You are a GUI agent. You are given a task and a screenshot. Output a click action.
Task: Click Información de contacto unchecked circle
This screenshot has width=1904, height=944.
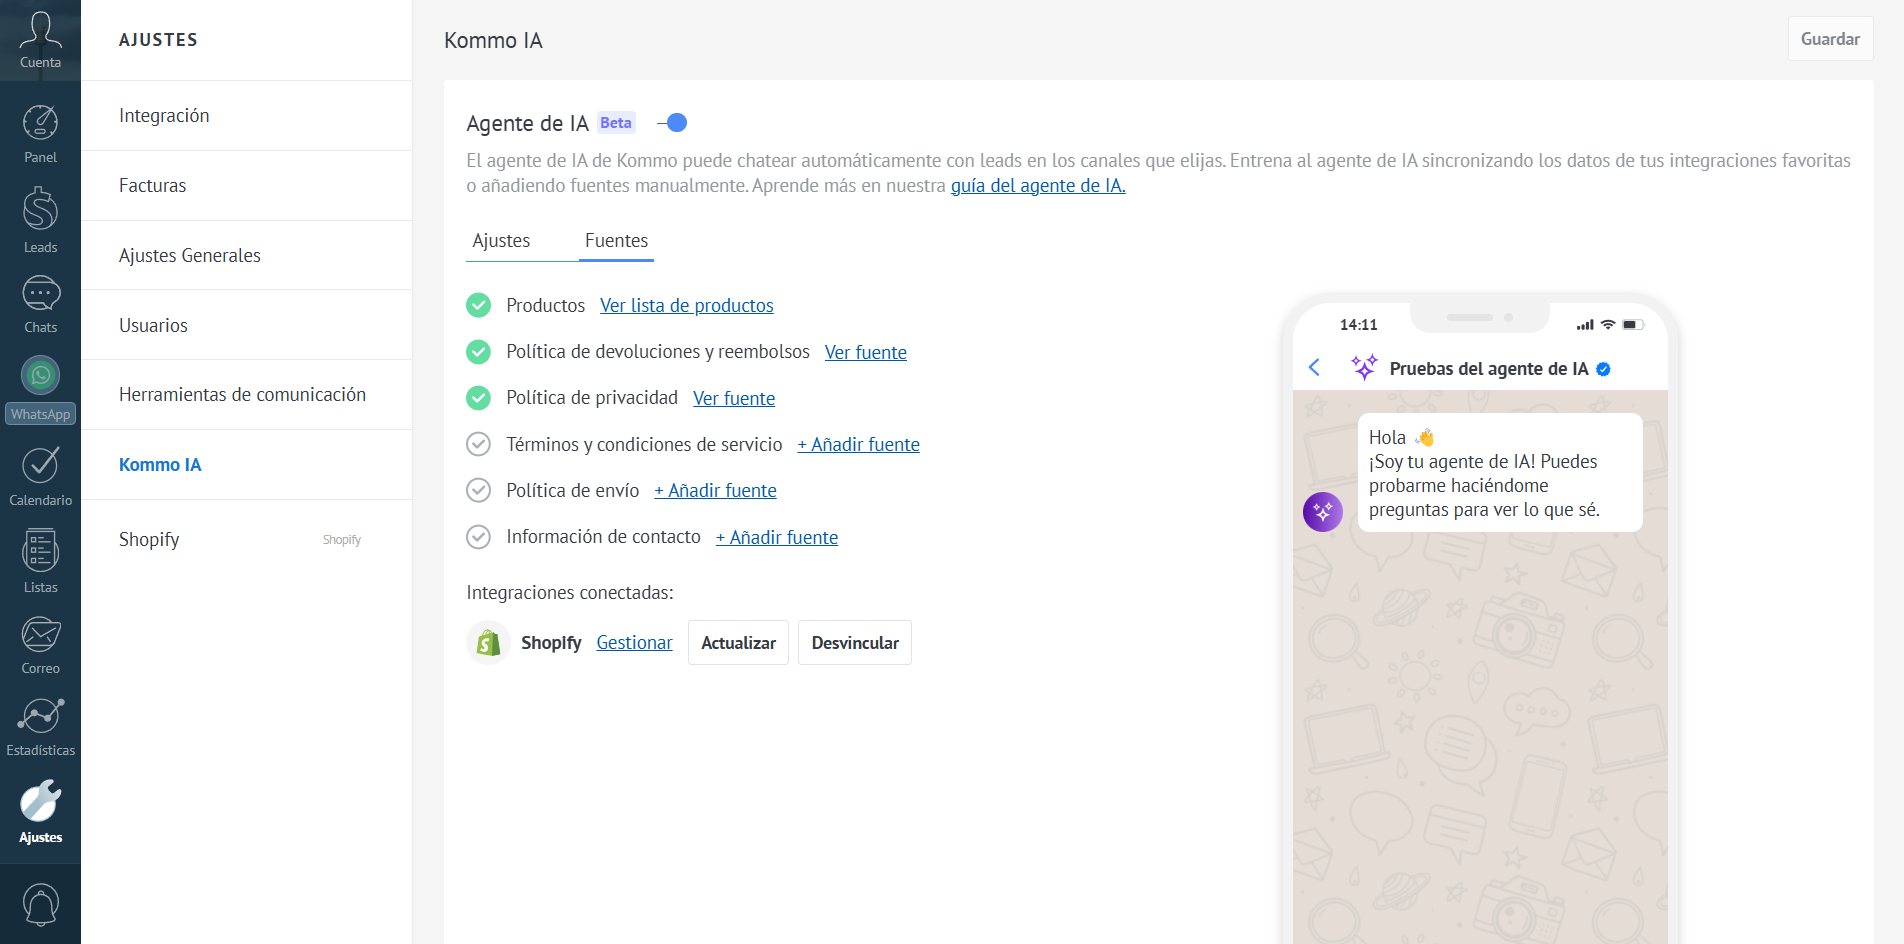pyautogui.click(x=479, y=537)
